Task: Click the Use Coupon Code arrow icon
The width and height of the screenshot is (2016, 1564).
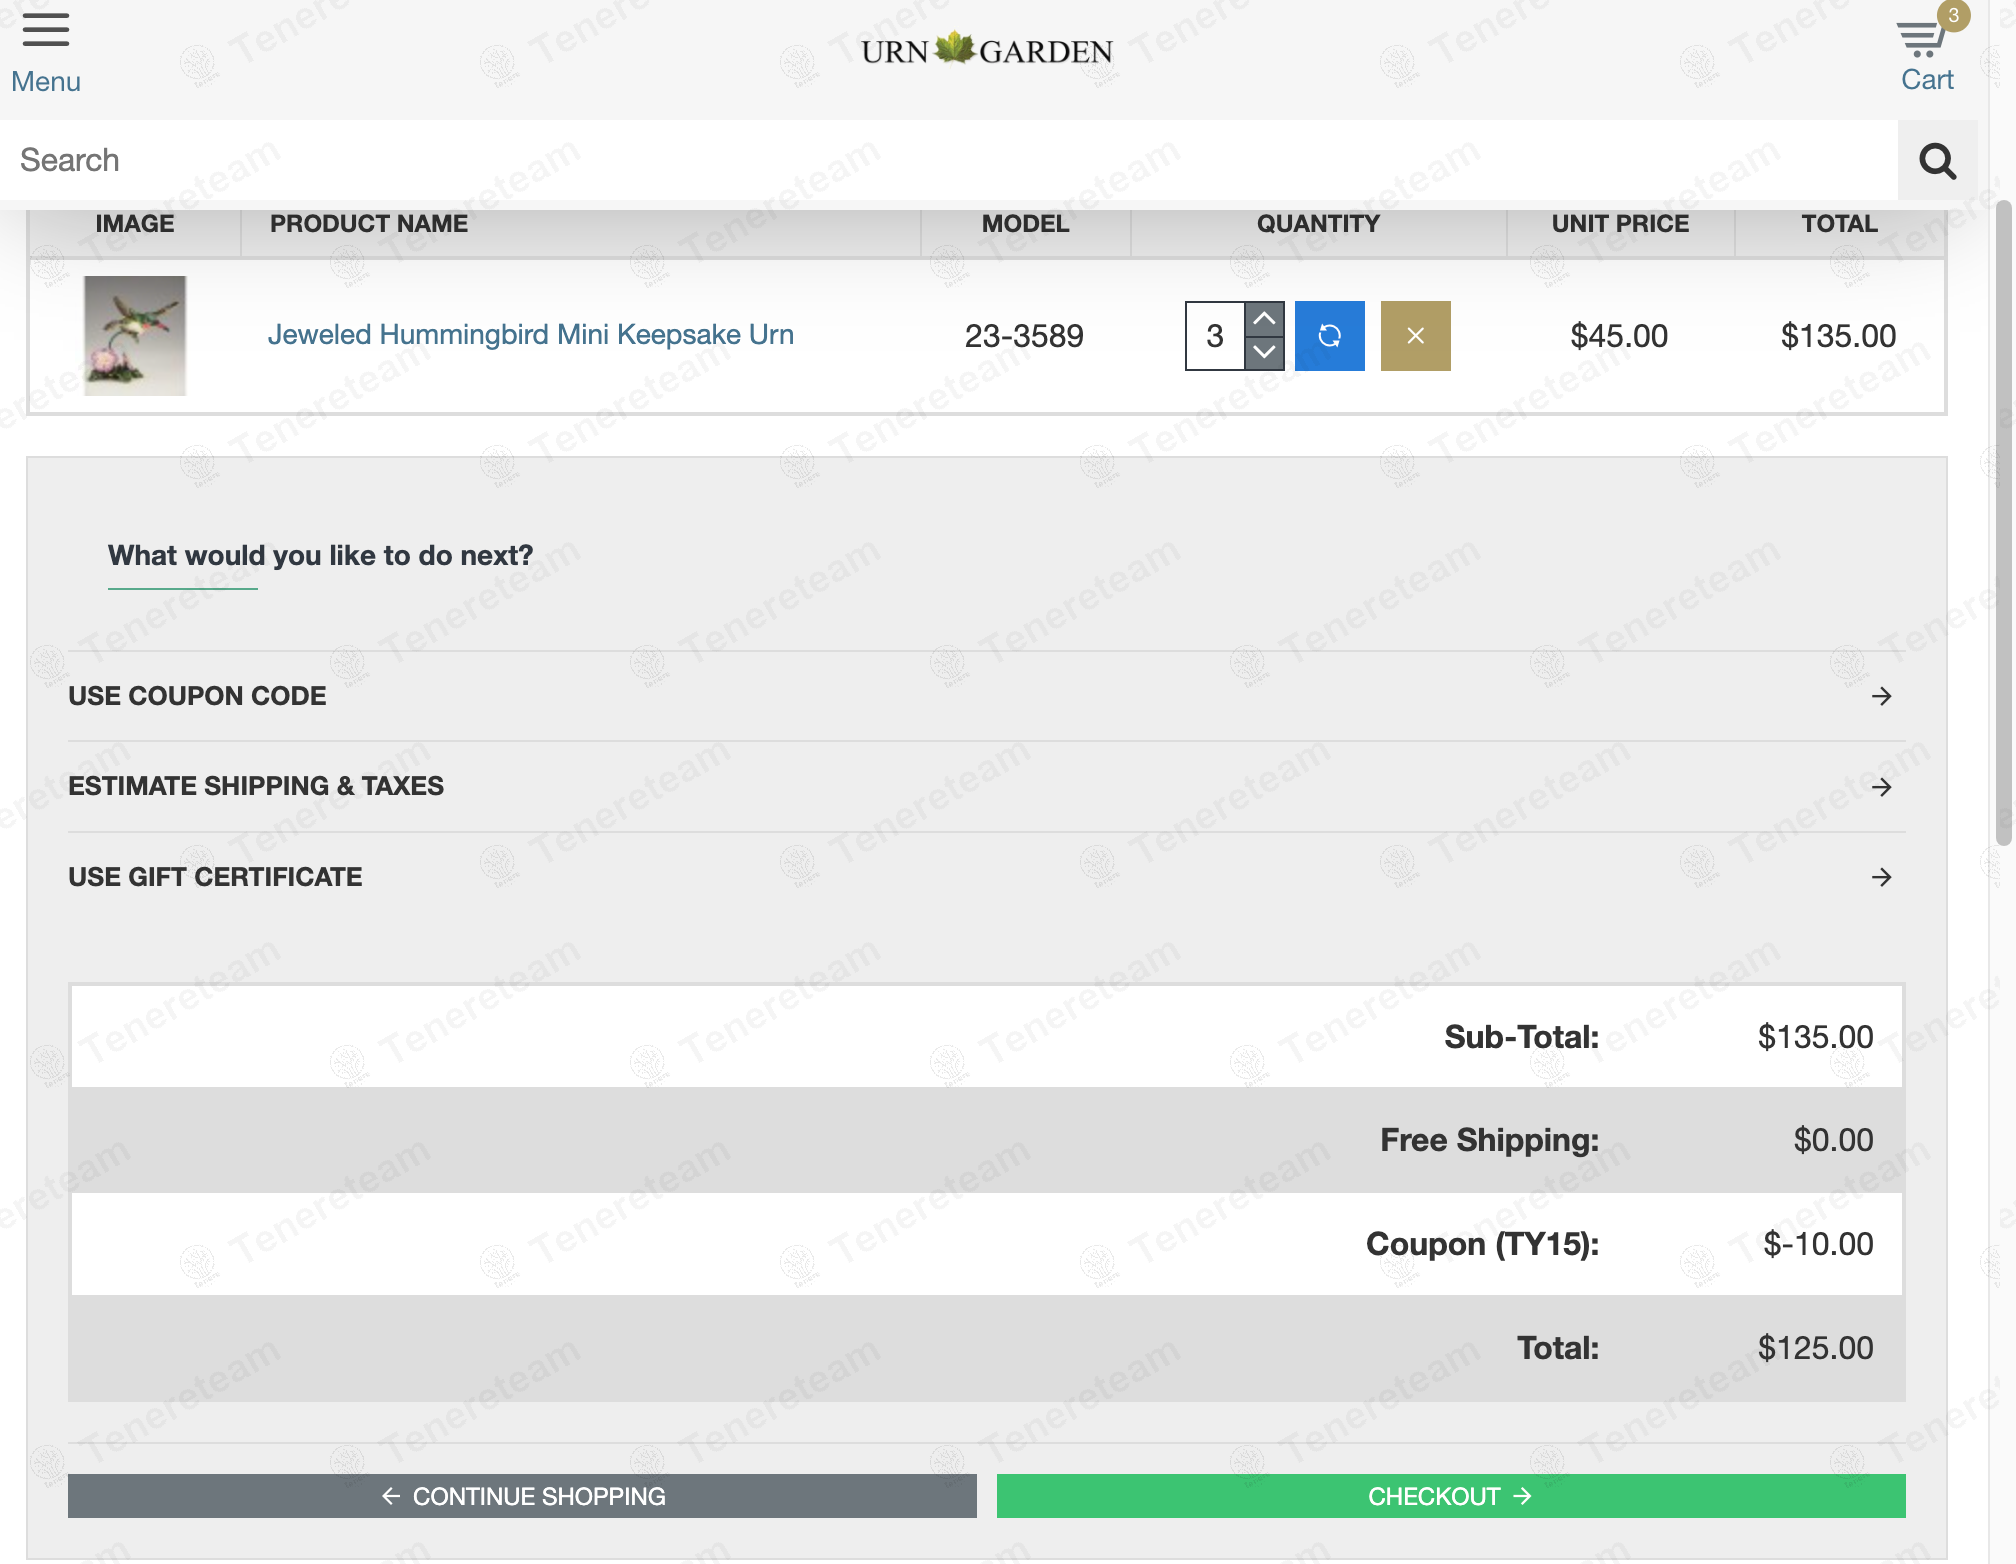Action: [1881, 696]
